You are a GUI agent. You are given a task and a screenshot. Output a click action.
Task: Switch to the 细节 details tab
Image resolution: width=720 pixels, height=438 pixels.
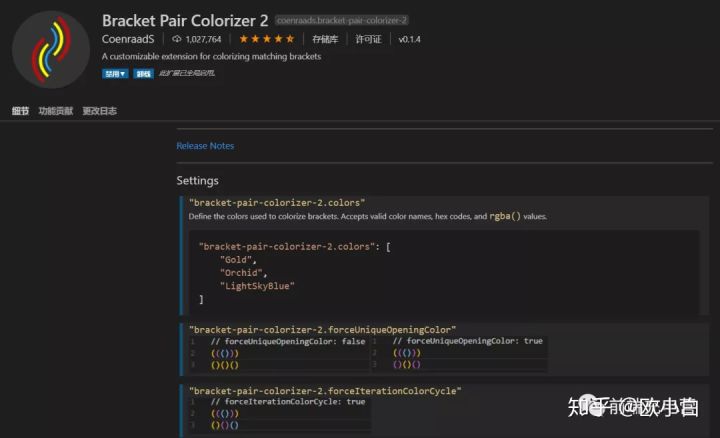point(20,111)
